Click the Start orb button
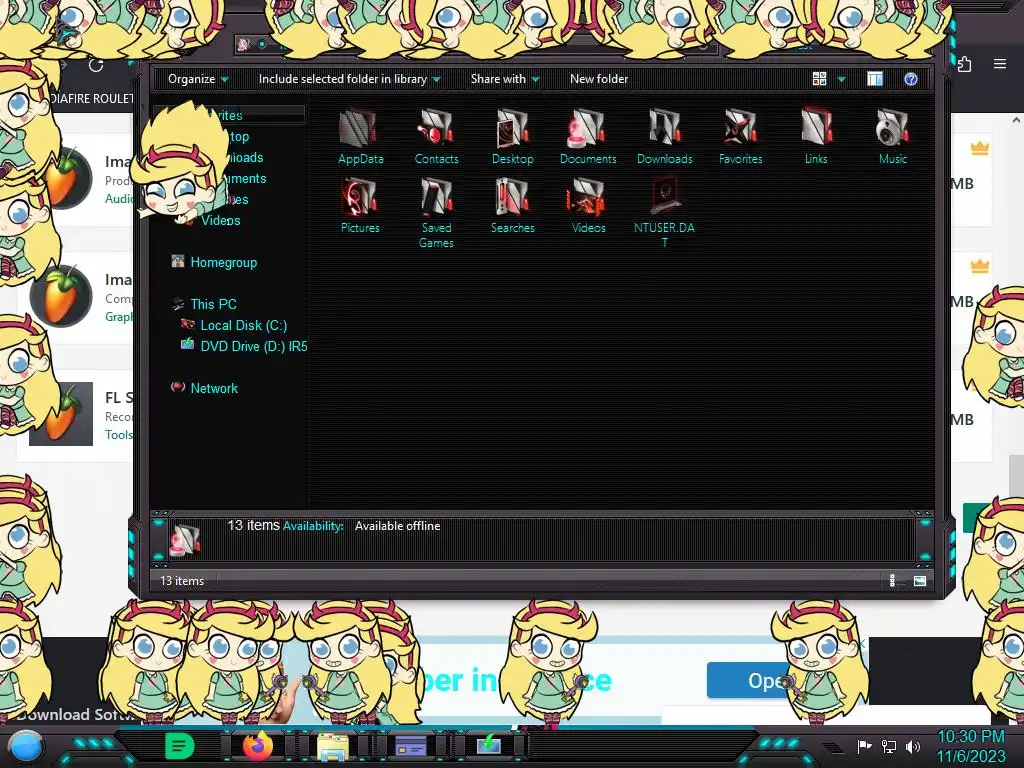This screenshot has width=1024, height=768. coord(26,746)
